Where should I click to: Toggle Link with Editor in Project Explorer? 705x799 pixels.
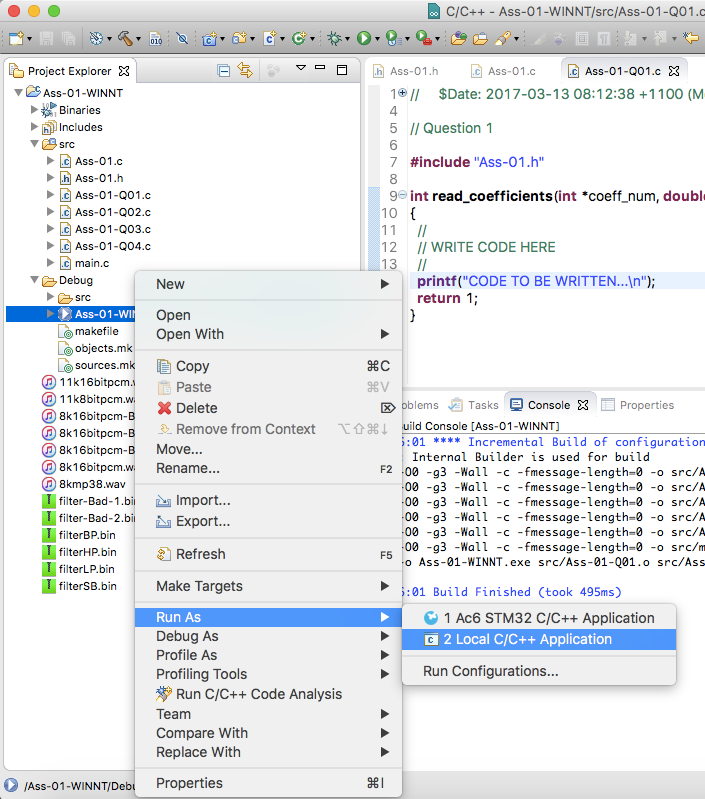tap(245, 71)
